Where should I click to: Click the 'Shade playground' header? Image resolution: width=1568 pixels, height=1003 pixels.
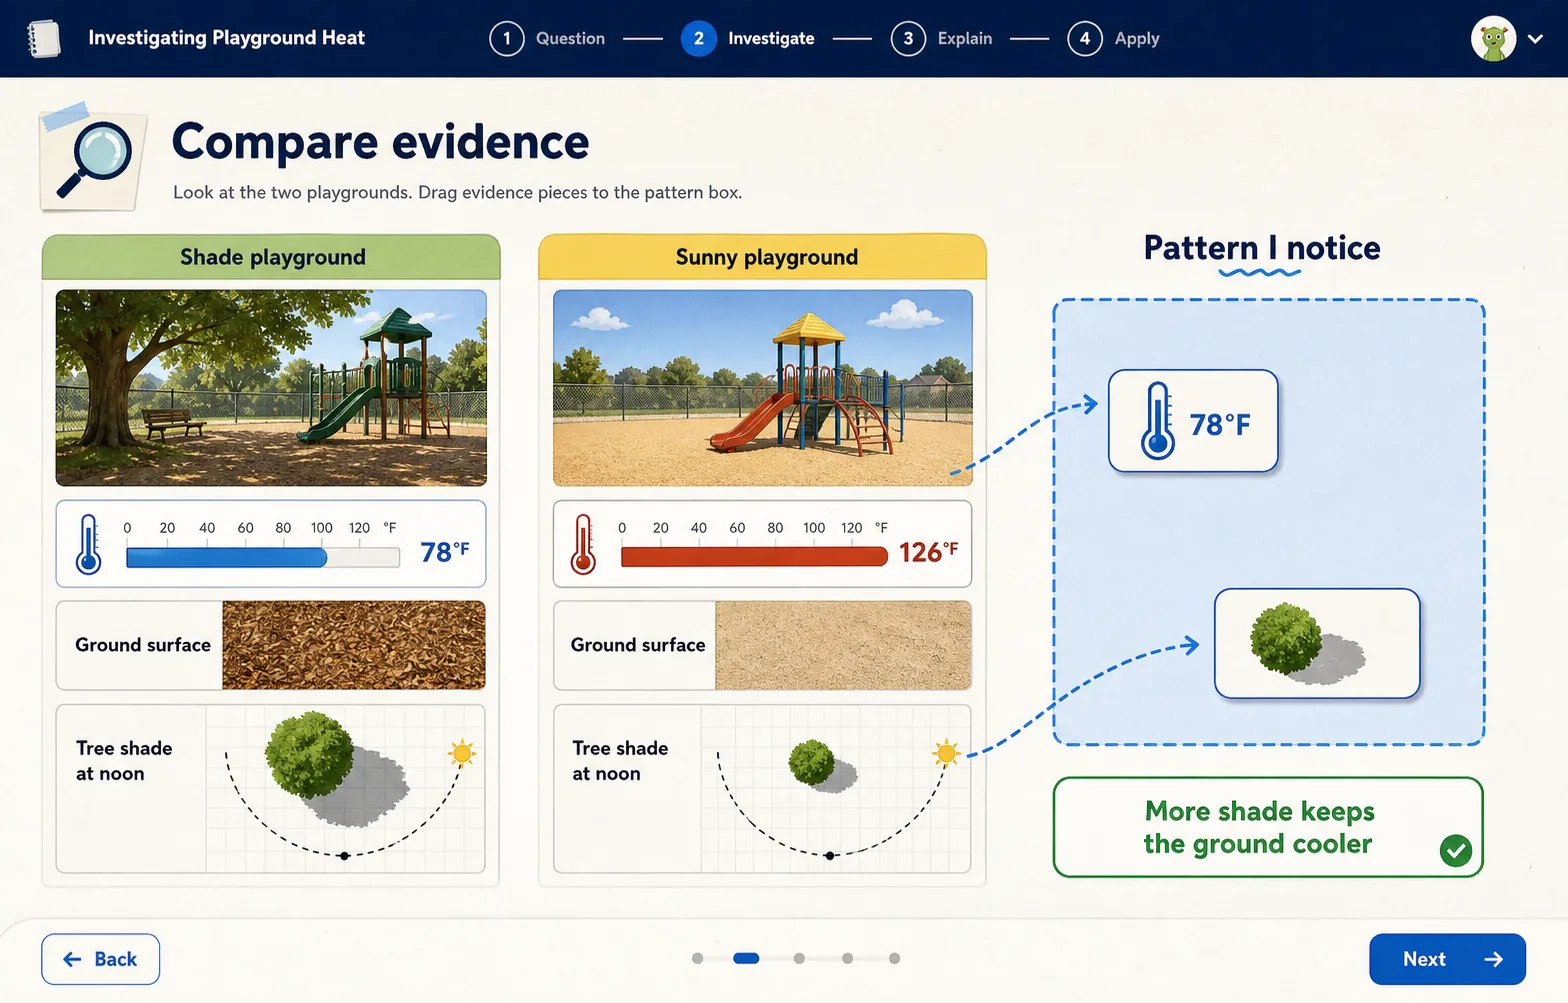(x=271, y=257)
